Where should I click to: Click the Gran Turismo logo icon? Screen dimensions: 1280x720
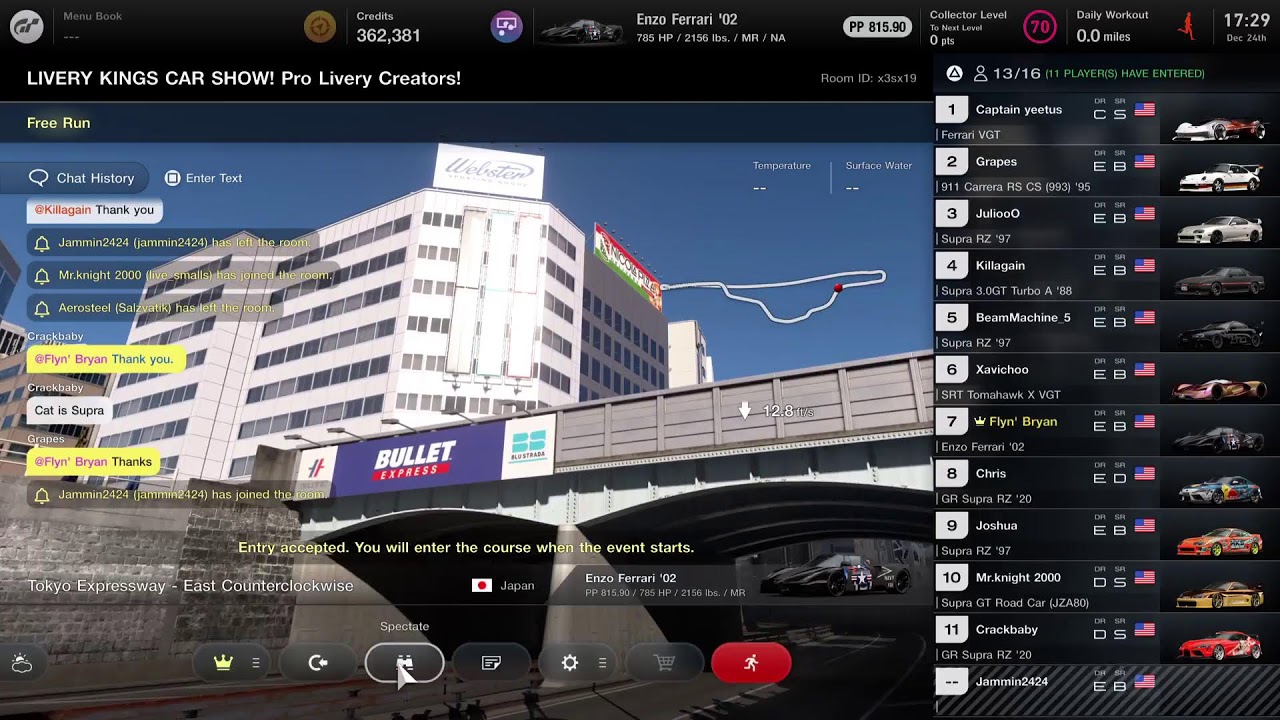pyautogui.click(x=27, y=27)
